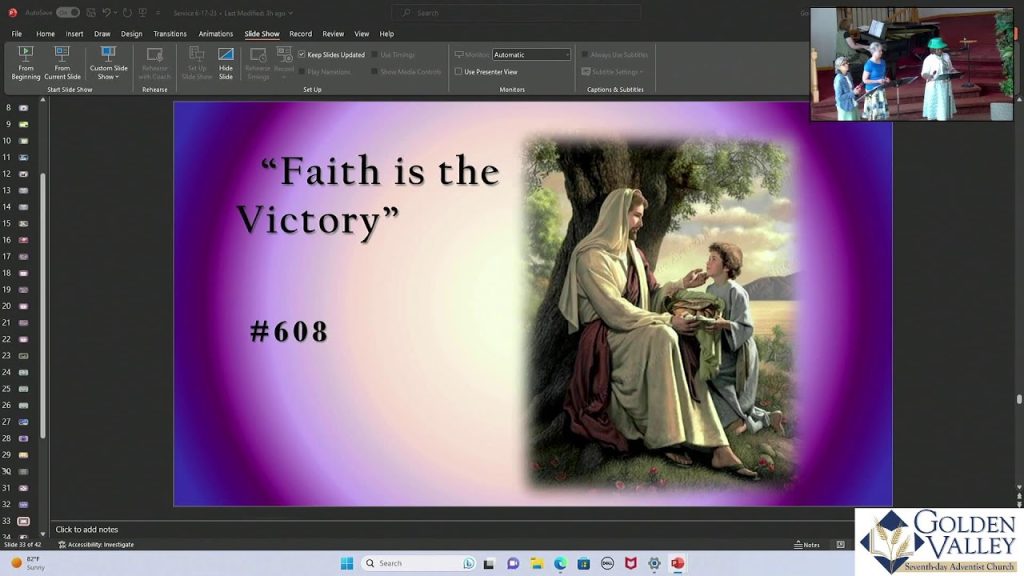
Task: Switch to the Insert tab
Action: (74, 34)
